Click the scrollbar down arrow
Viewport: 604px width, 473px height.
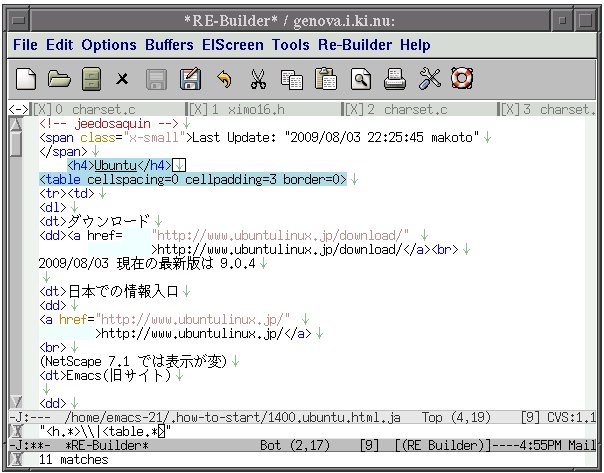16,402
